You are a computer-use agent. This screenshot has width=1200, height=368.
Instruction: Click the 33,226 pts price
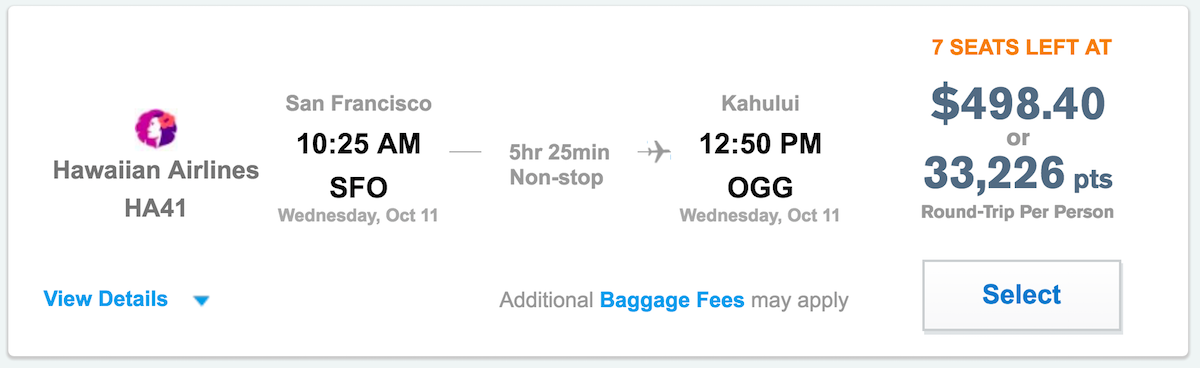click(x=1018, y=173)
